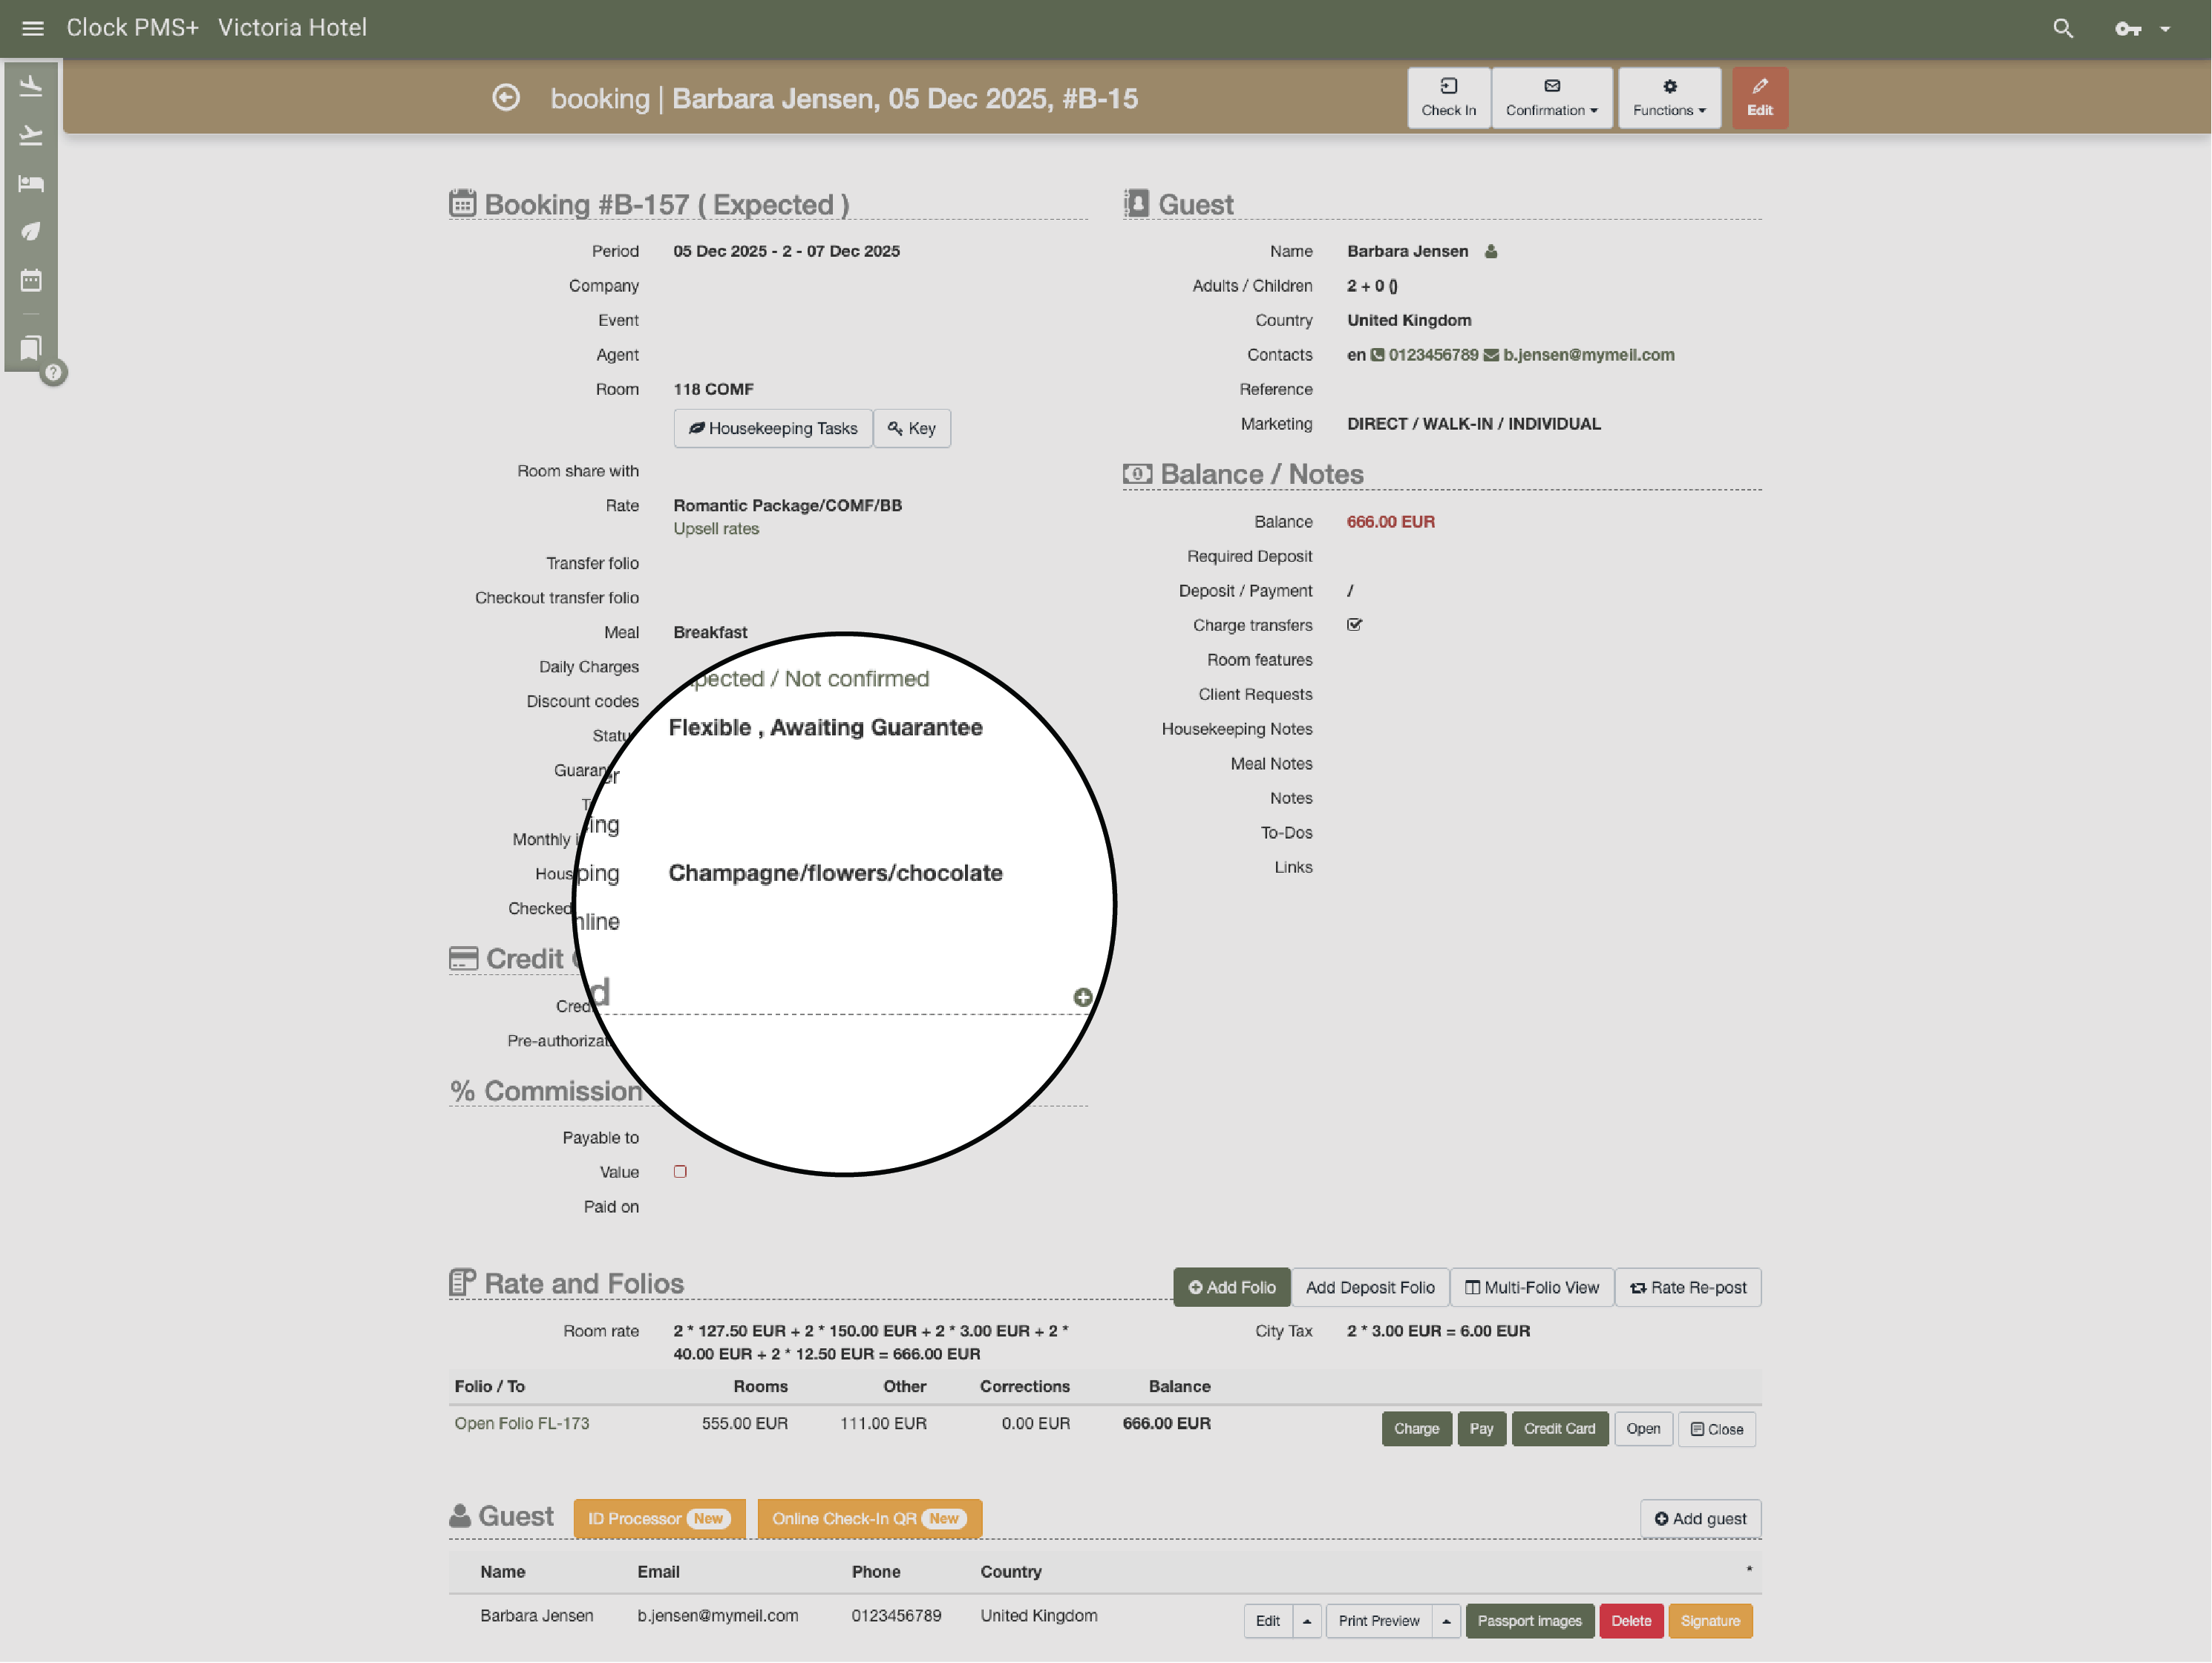Open the Functions dropdown menu
The image size is (2212, 1663).
point(1668,98)
